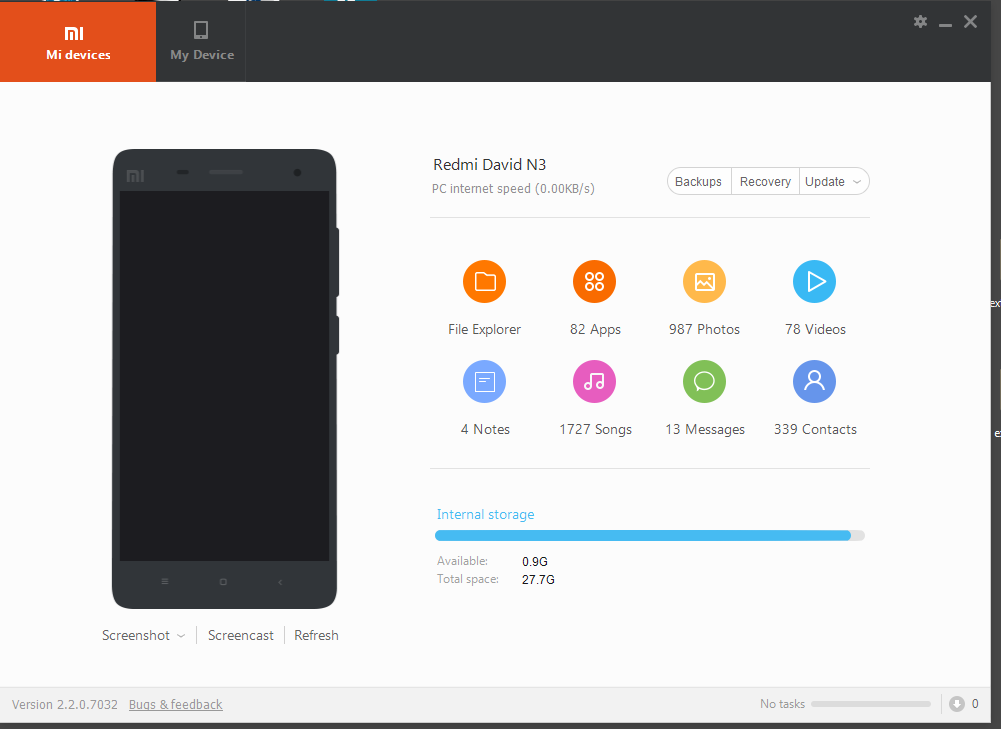Start Screencast of the phone
Screen dimensions: 1001x729
tap(241, 635)
